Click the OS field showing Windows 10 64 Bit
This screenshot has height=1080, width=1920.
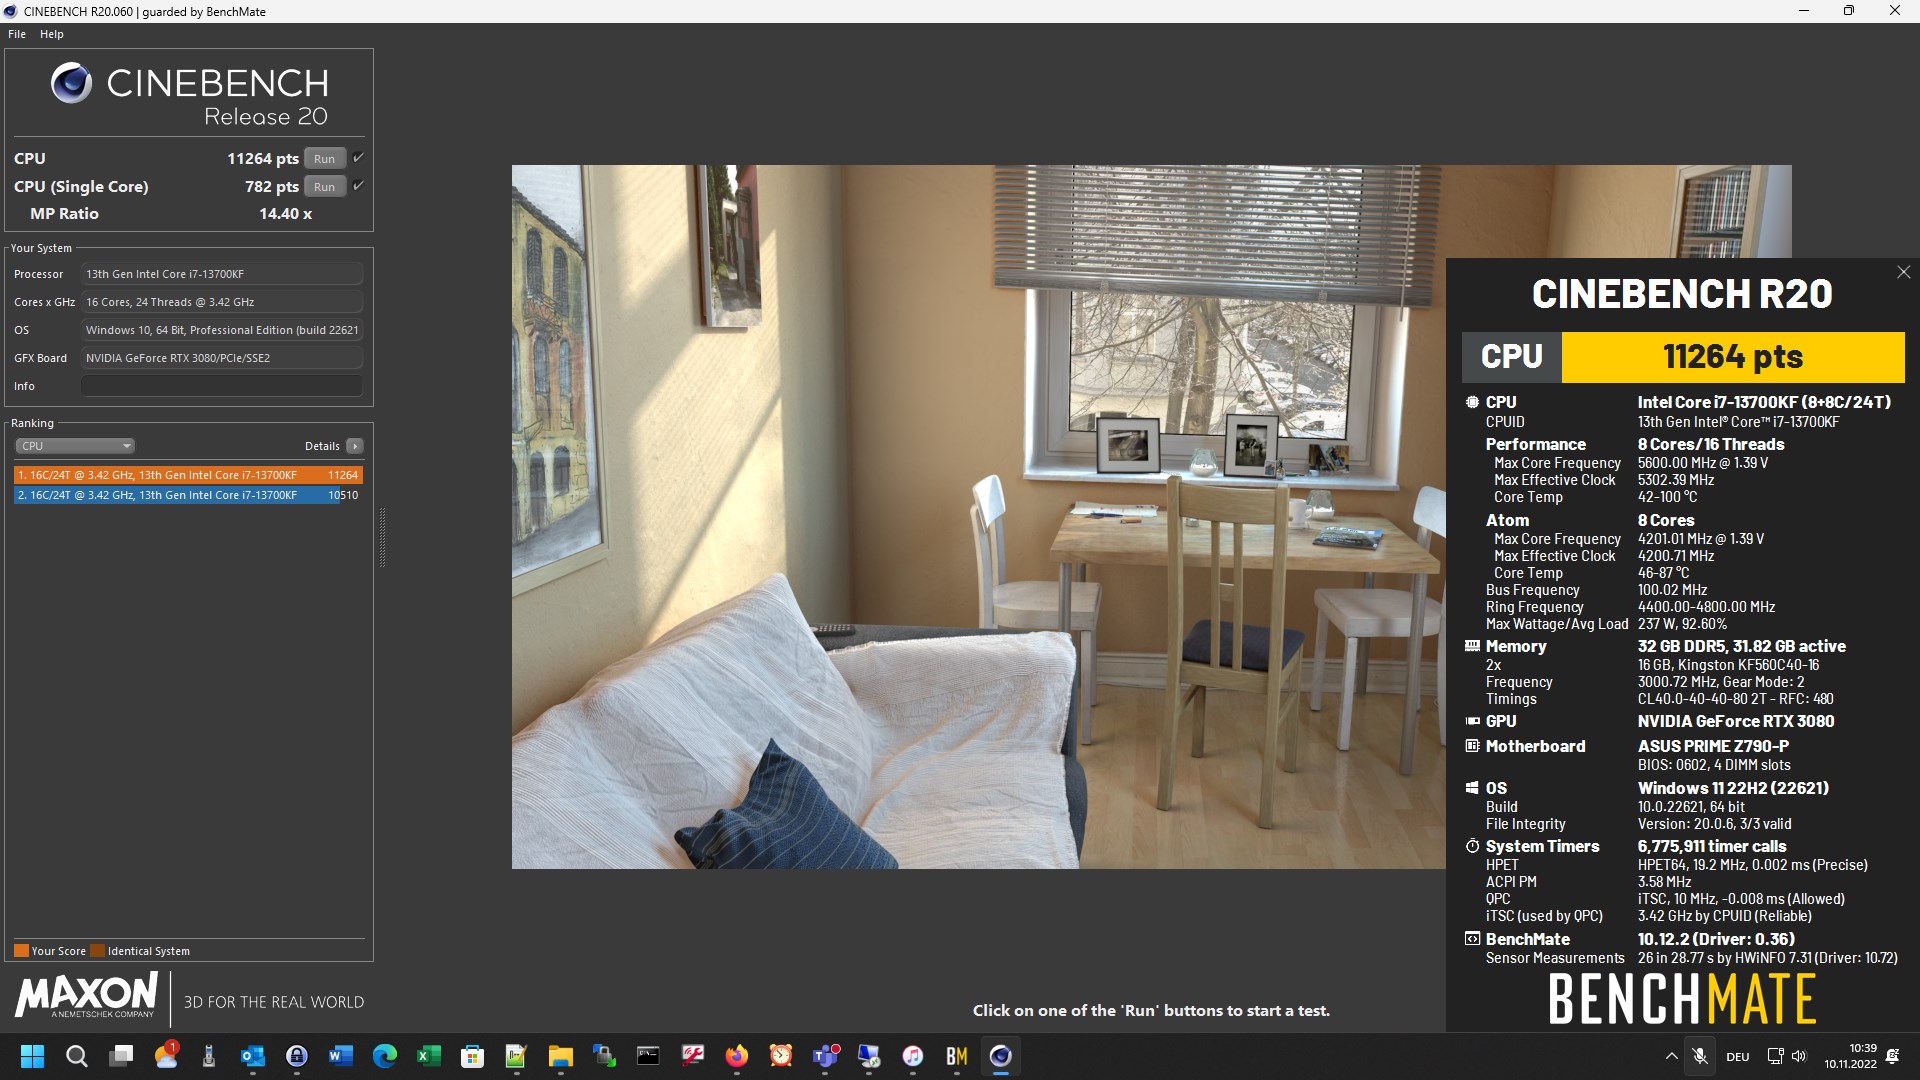pos(222,330)
